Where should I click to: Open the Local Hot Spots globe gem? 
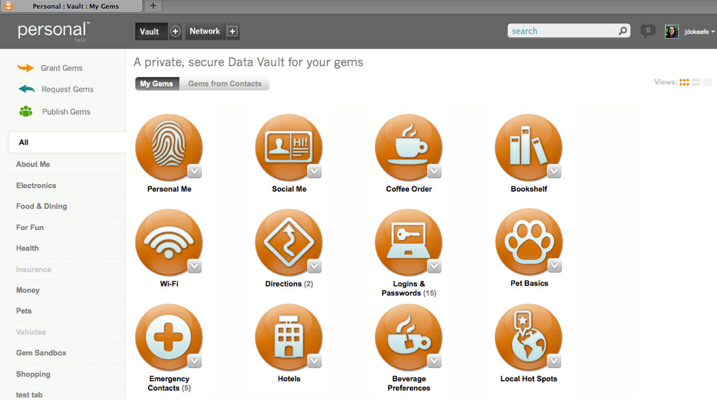click(528, 337)
